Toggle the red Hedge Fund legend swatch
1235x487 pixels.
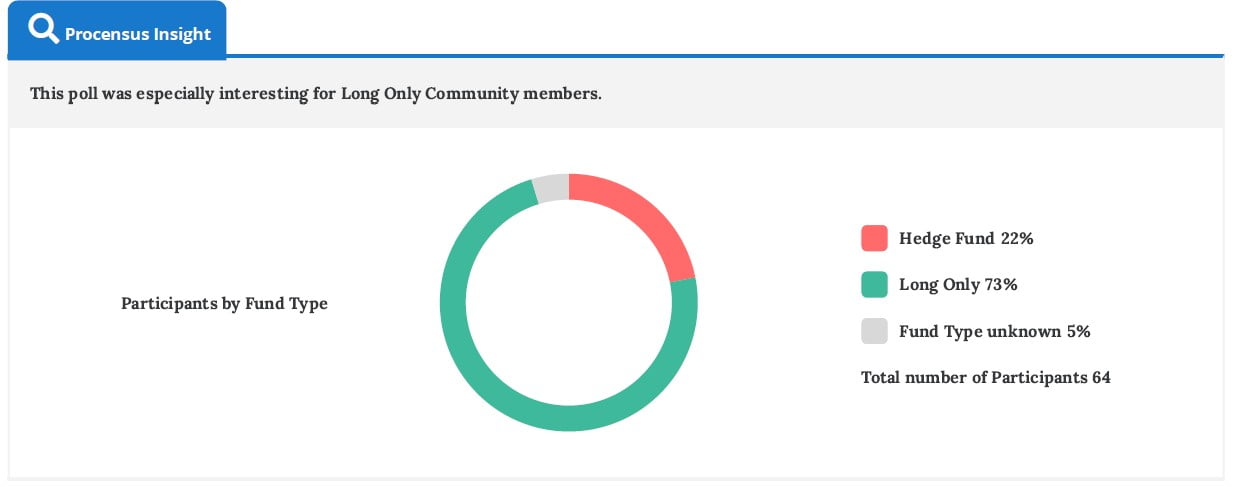click(x=874, y=238)
